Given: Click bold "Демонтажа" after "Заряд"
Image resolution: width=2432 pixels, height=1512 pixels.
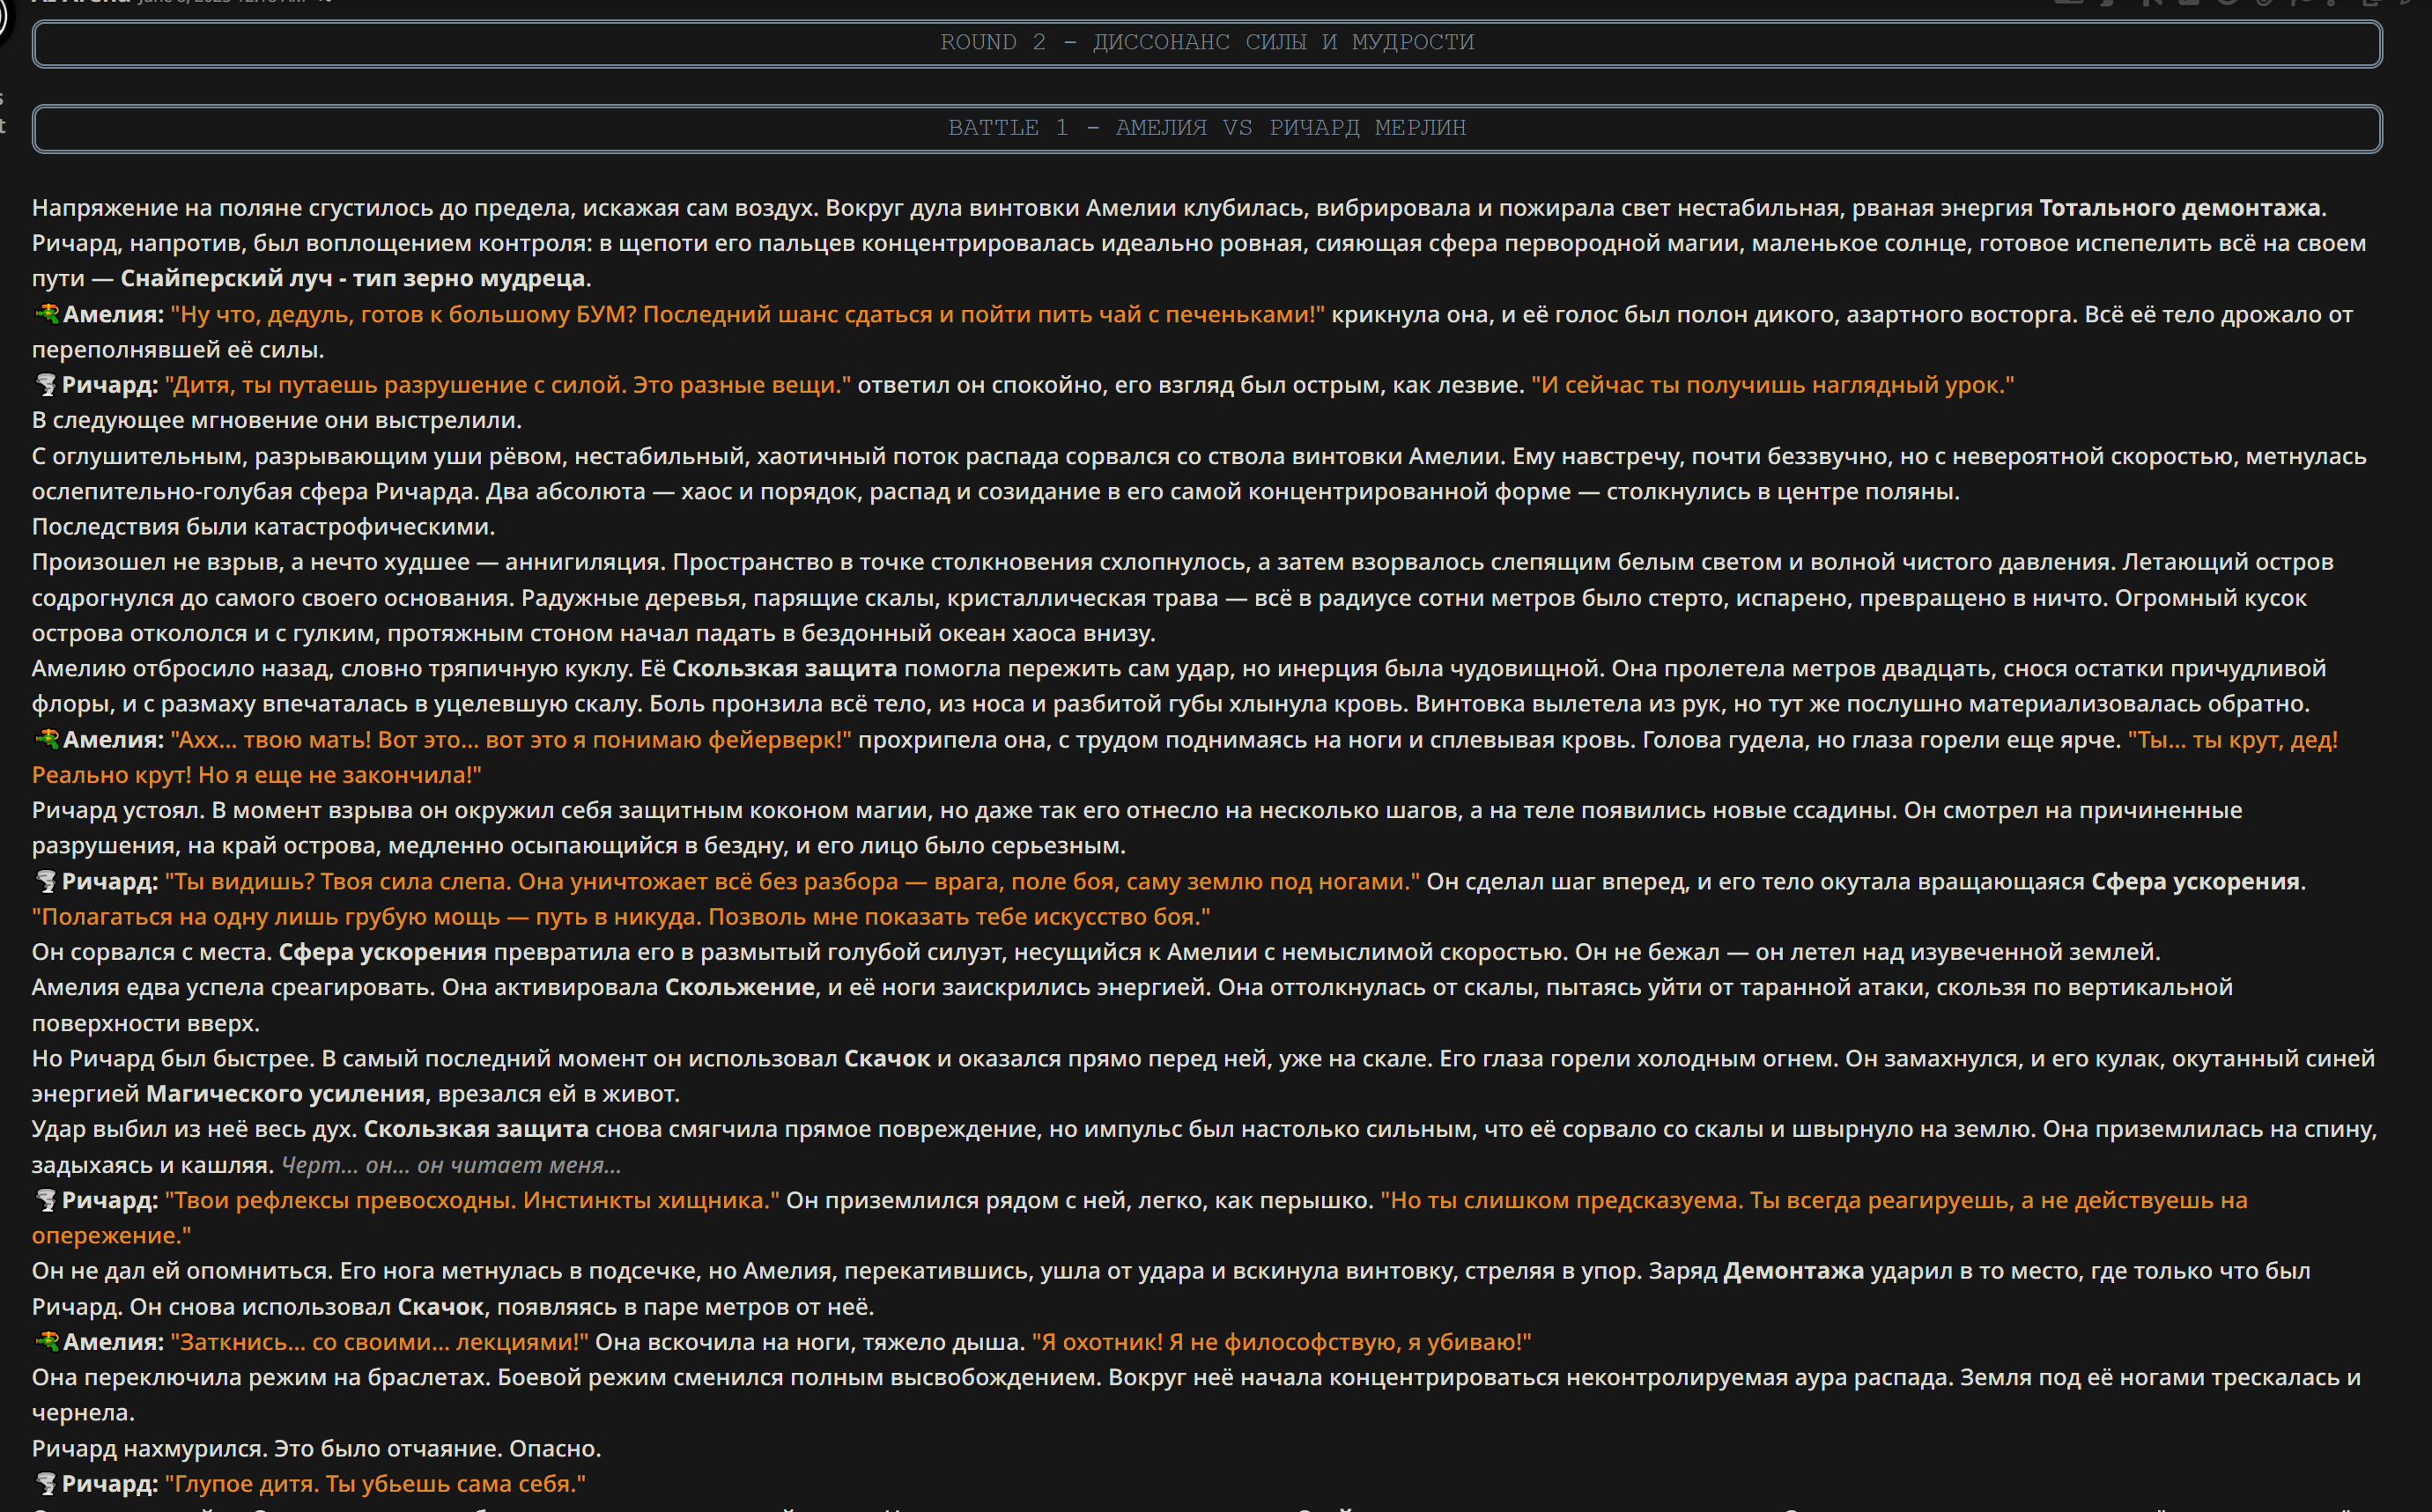Looking at the screenshot, I should (1794, 1271).
